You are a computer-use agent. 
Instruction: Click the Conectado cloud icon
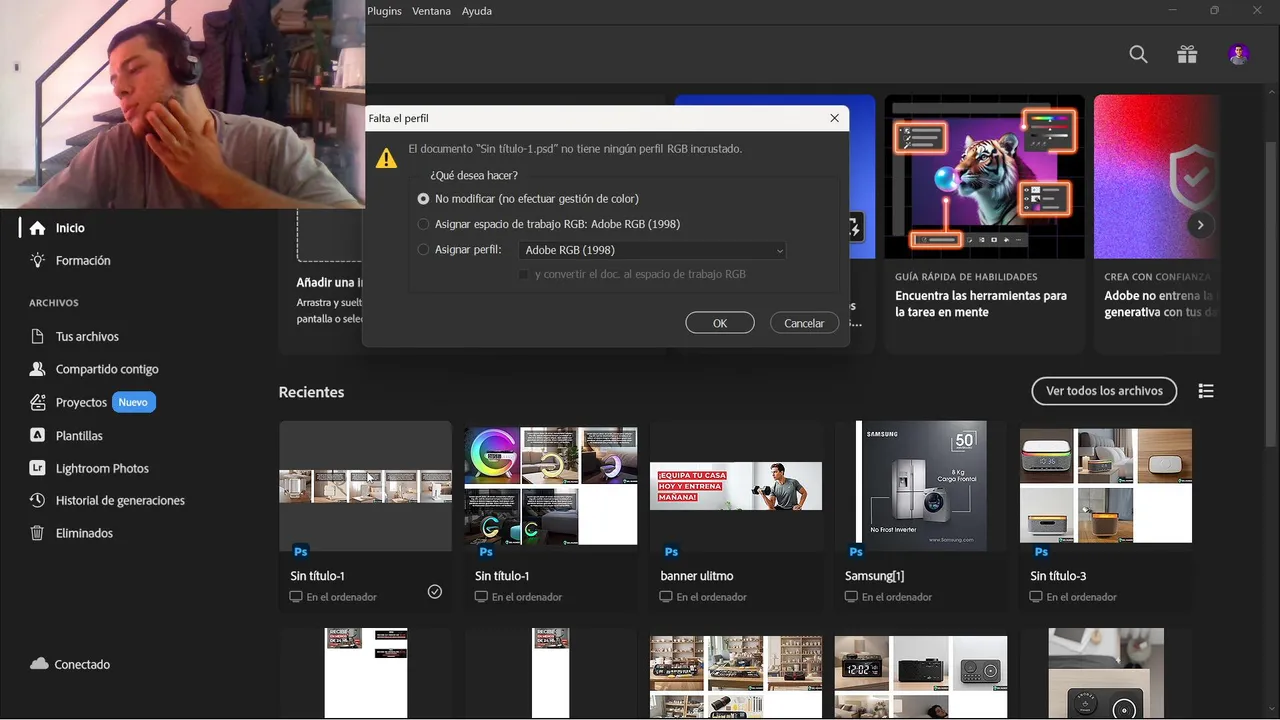pyautogui.click(x=39, y=664)
